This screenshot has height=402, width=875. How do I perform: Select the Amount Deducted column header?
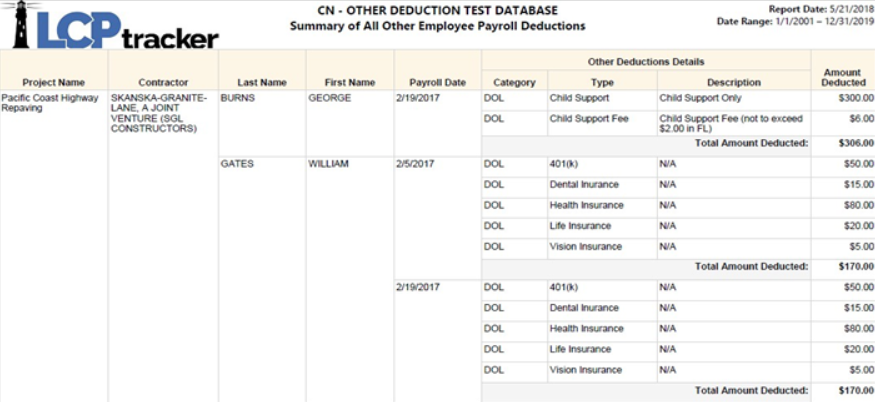pos(843,78)
